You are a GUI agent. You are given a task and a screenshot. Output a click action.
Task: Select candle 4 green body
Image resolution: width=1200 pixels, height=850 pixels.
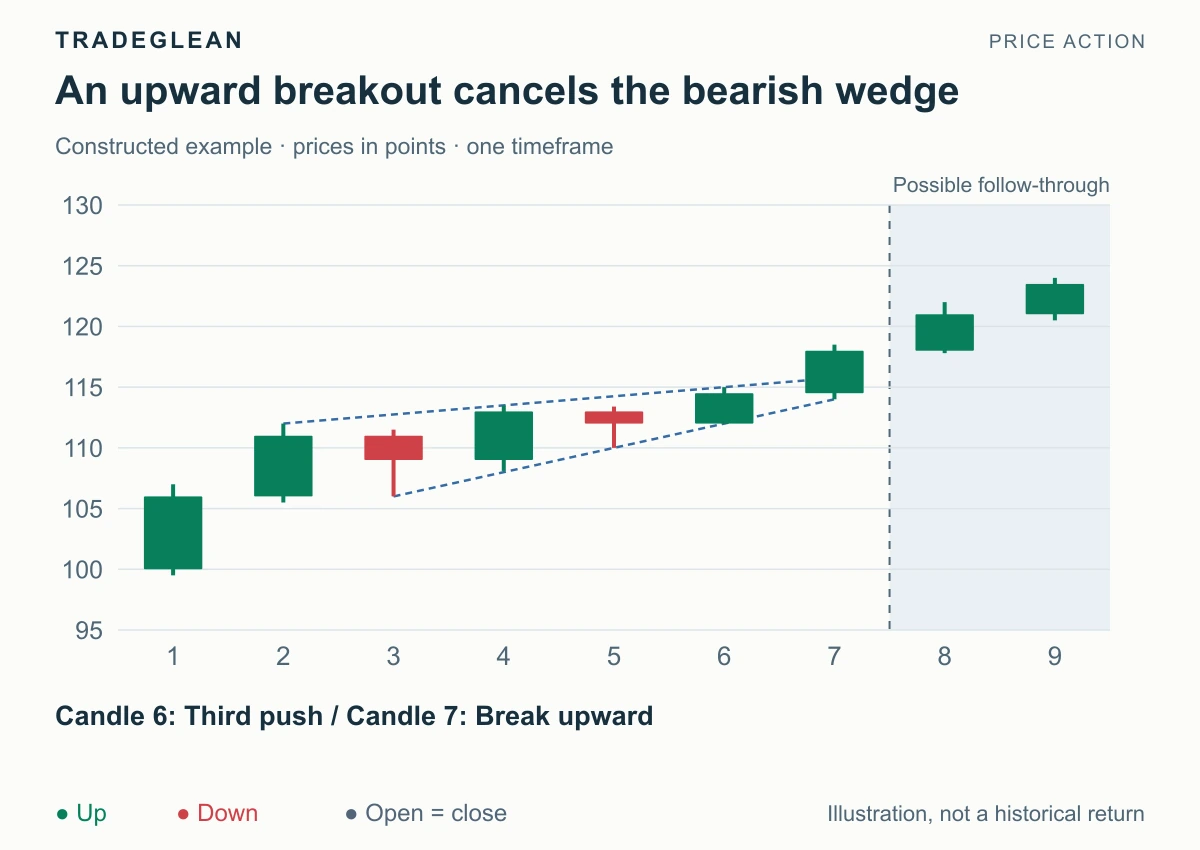503,436
